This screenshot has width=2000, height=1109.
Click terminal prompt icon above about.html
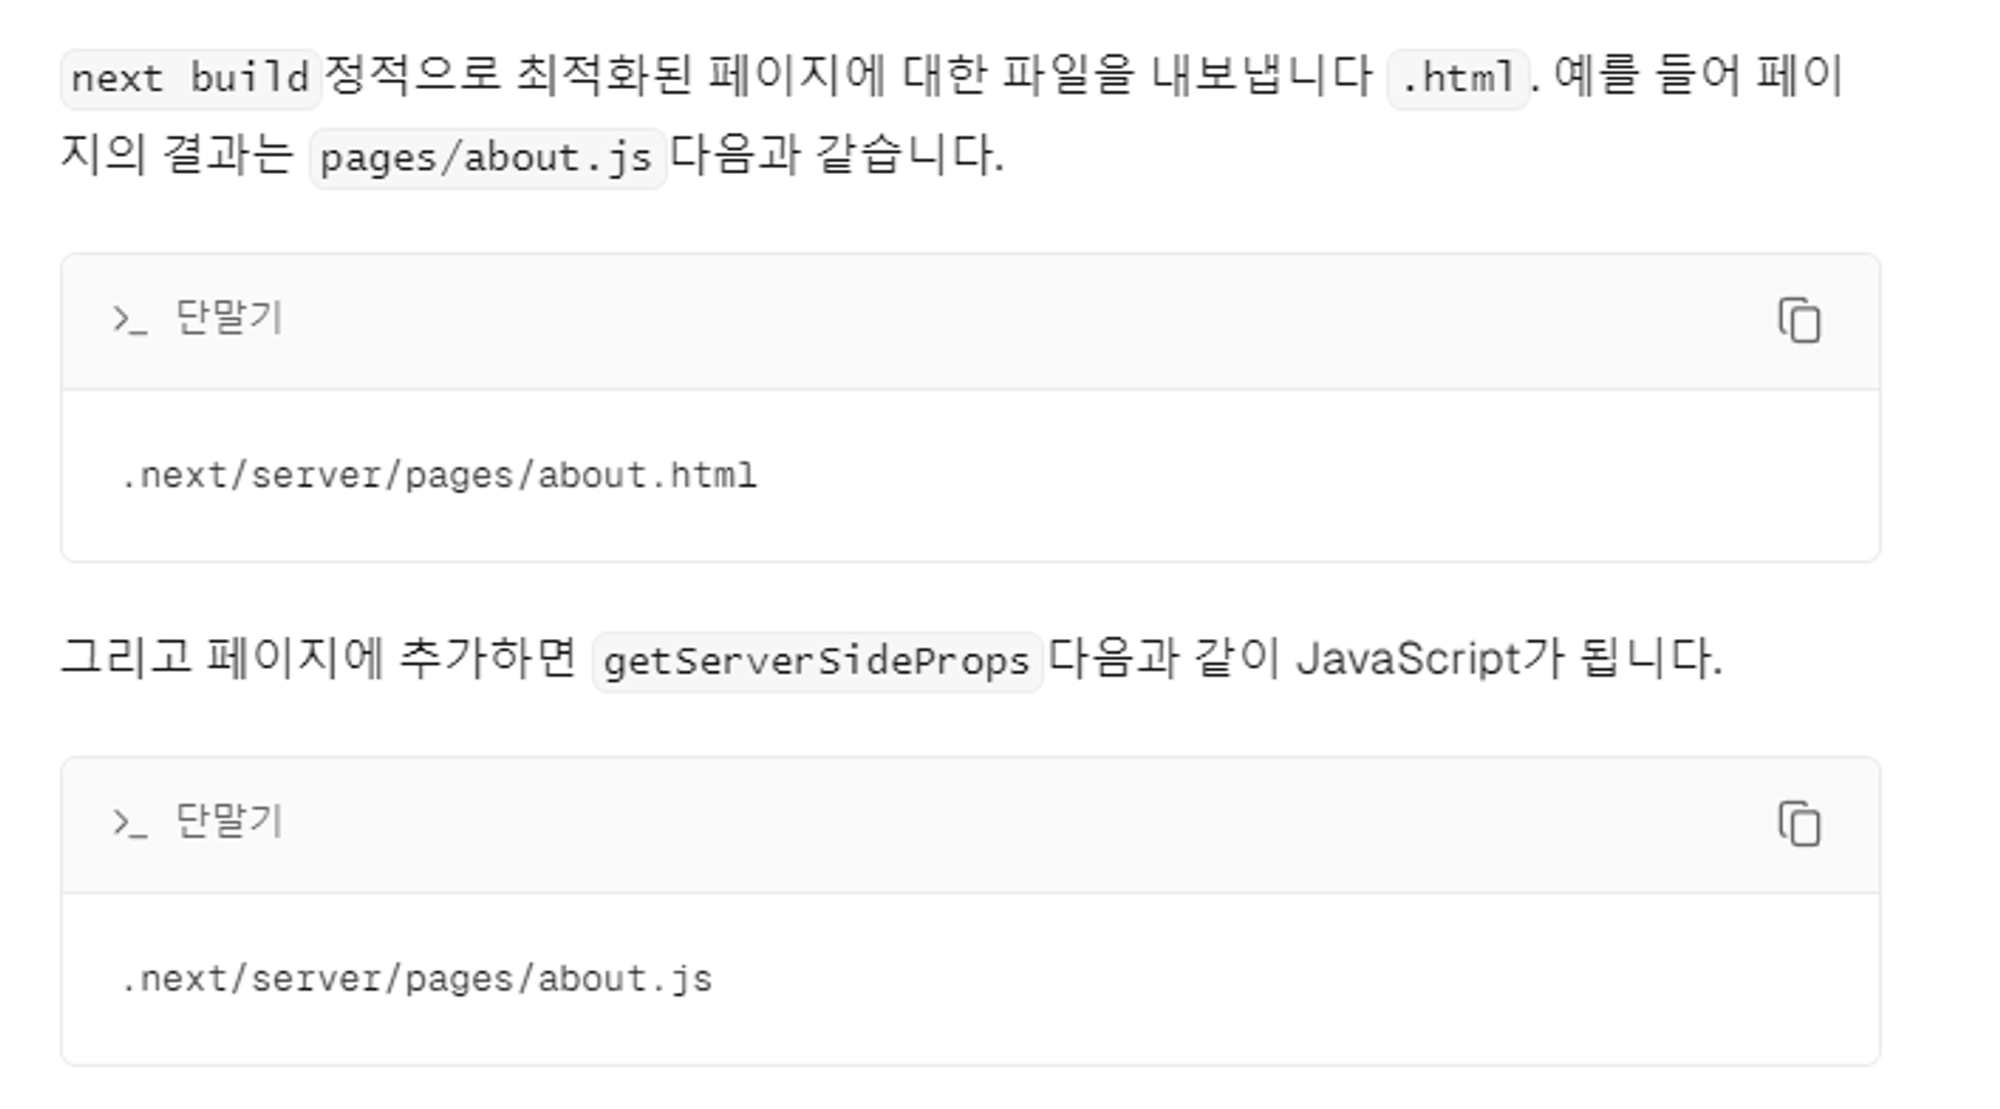tap(129, 320)
